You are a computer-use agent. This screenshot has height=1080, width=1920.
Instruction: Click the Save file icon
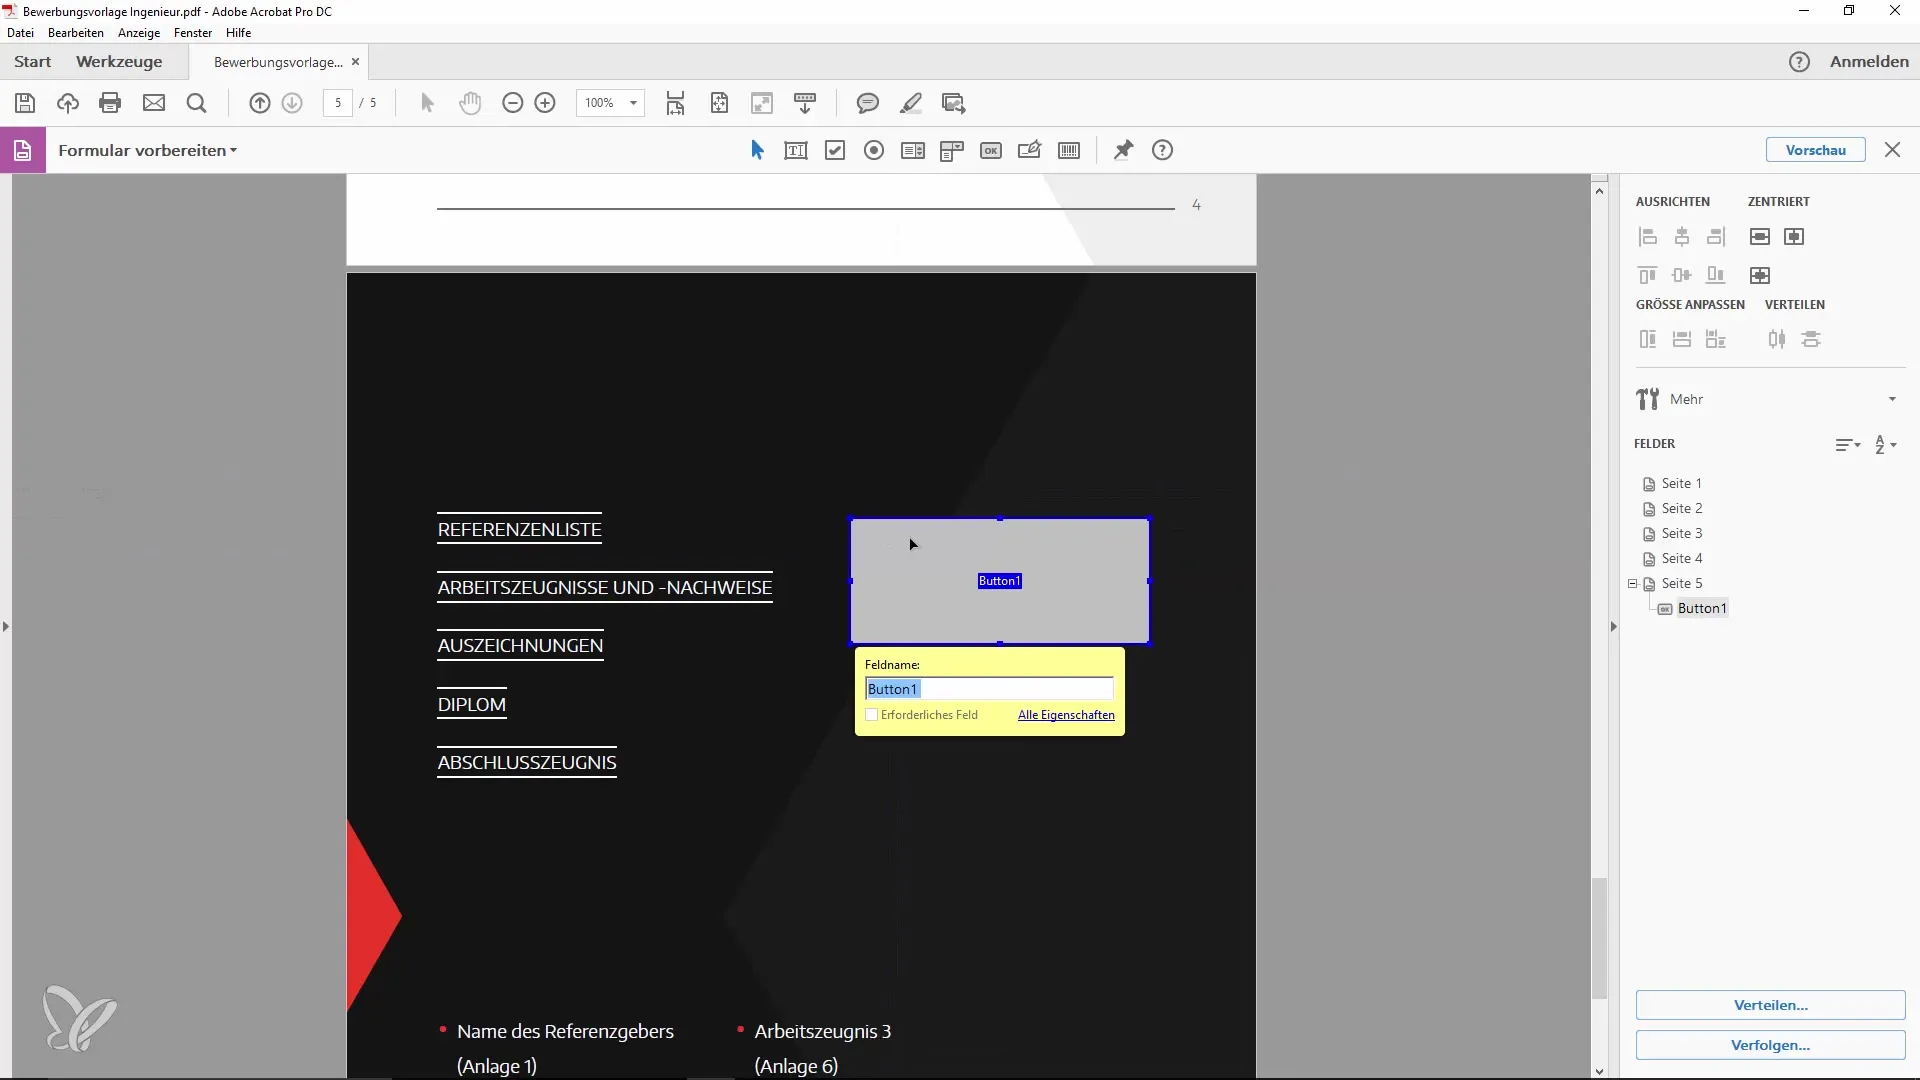pyautogui.click(x=25, y=103)
